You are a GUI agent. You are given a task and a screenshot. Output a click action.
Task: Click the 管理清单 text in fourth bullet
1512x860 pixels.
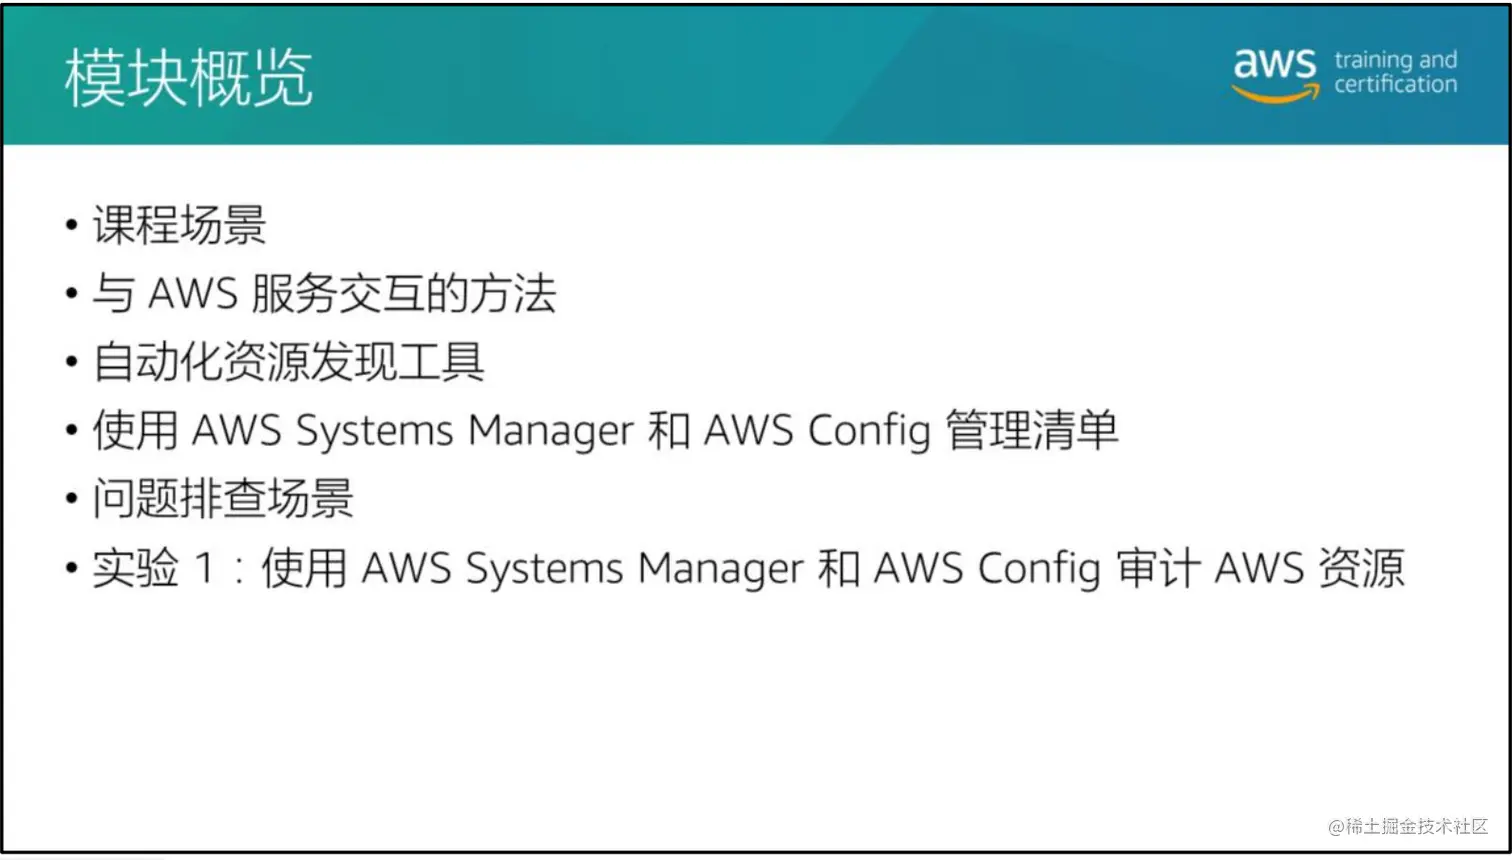(x=1031, y=431)
